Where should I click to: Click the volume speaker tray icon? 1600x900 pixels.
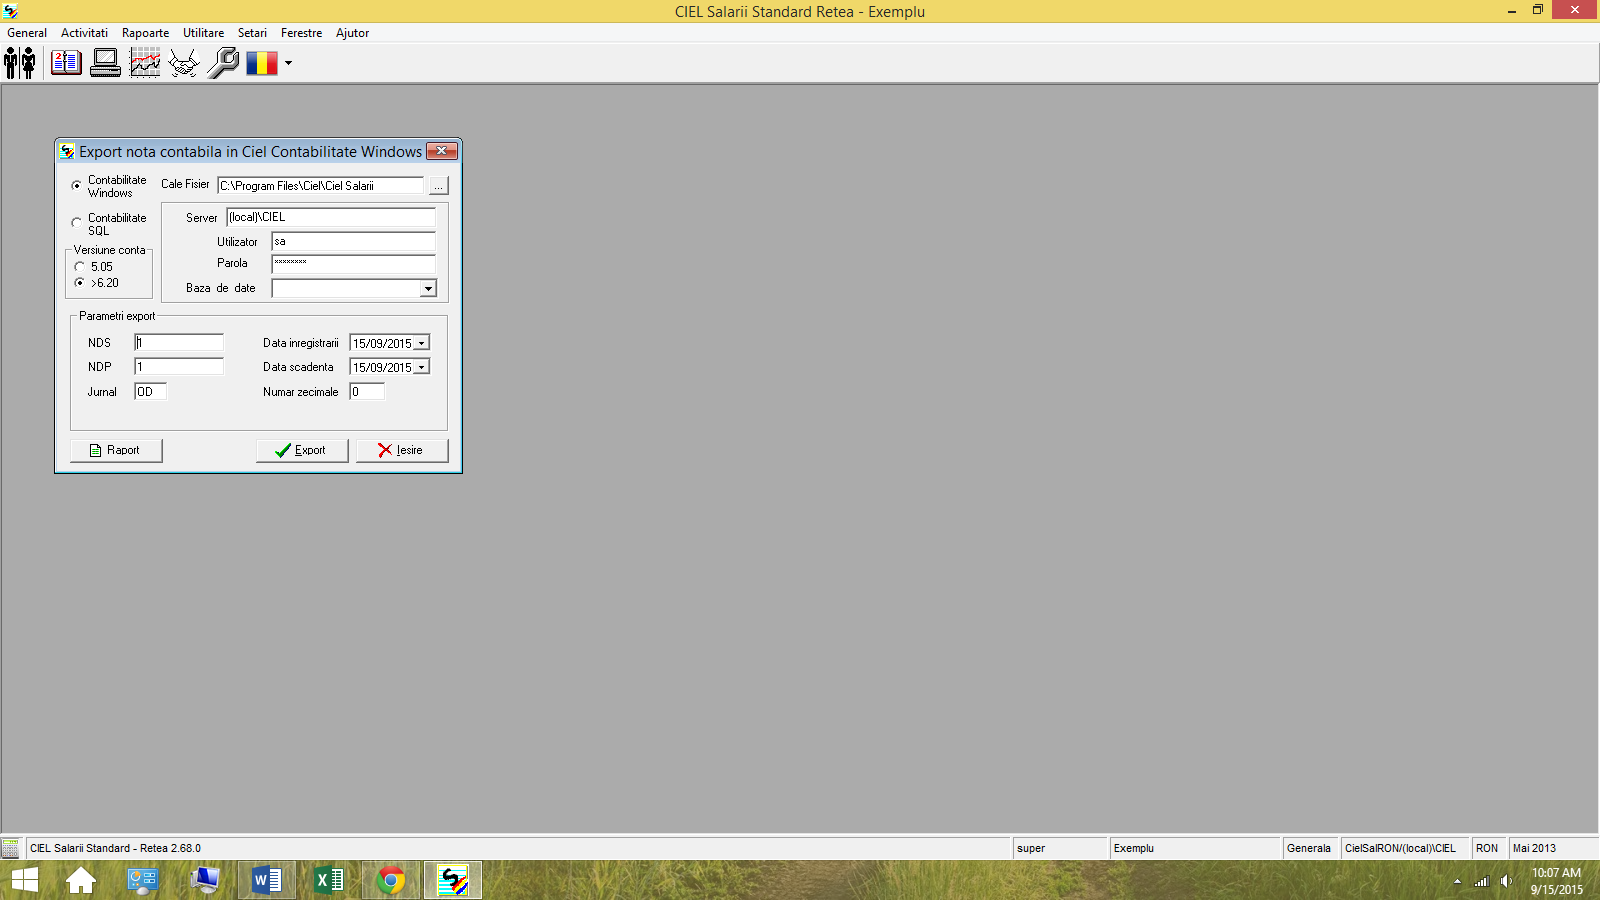point(1507,881)
